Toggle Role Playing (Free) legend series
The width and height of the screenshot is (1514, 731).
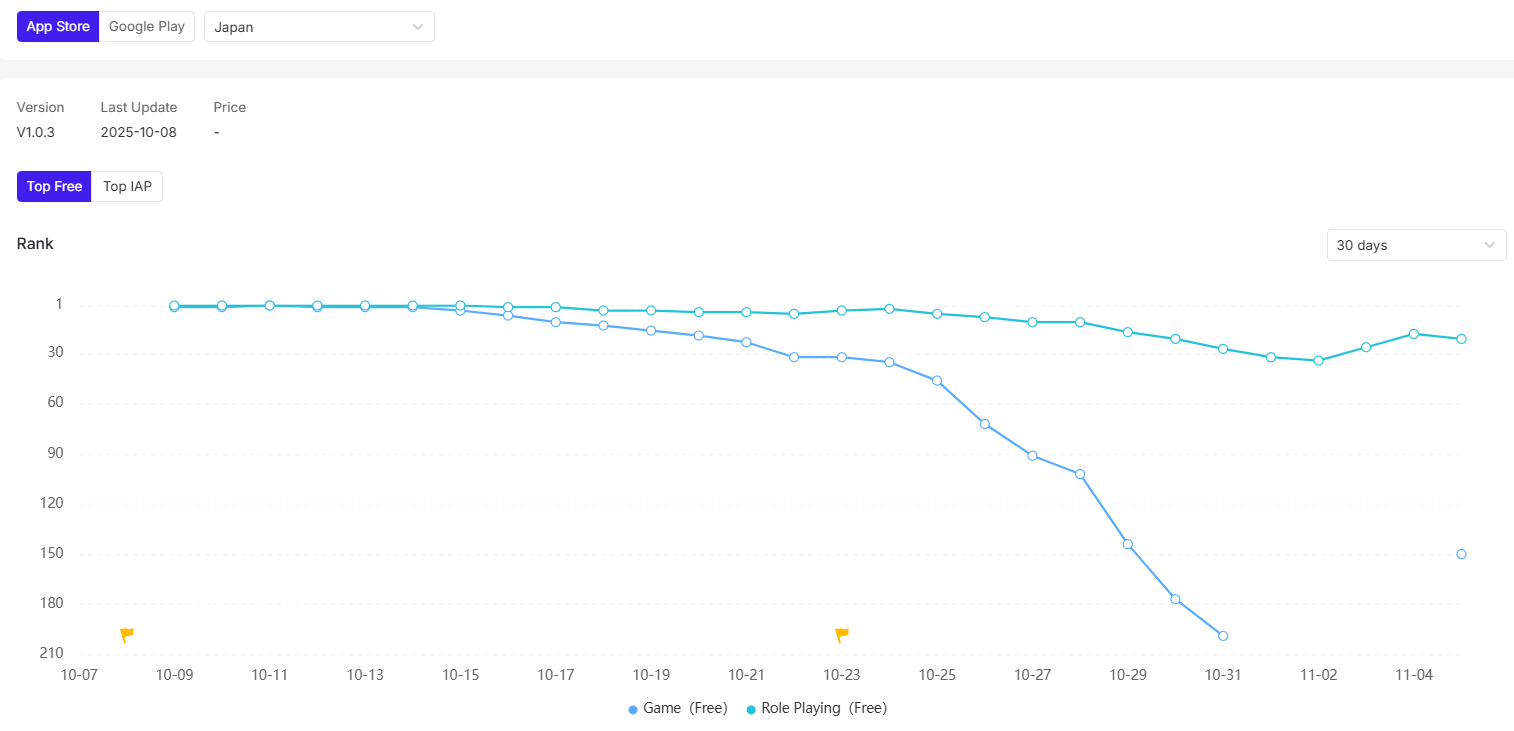pos(816,708)
